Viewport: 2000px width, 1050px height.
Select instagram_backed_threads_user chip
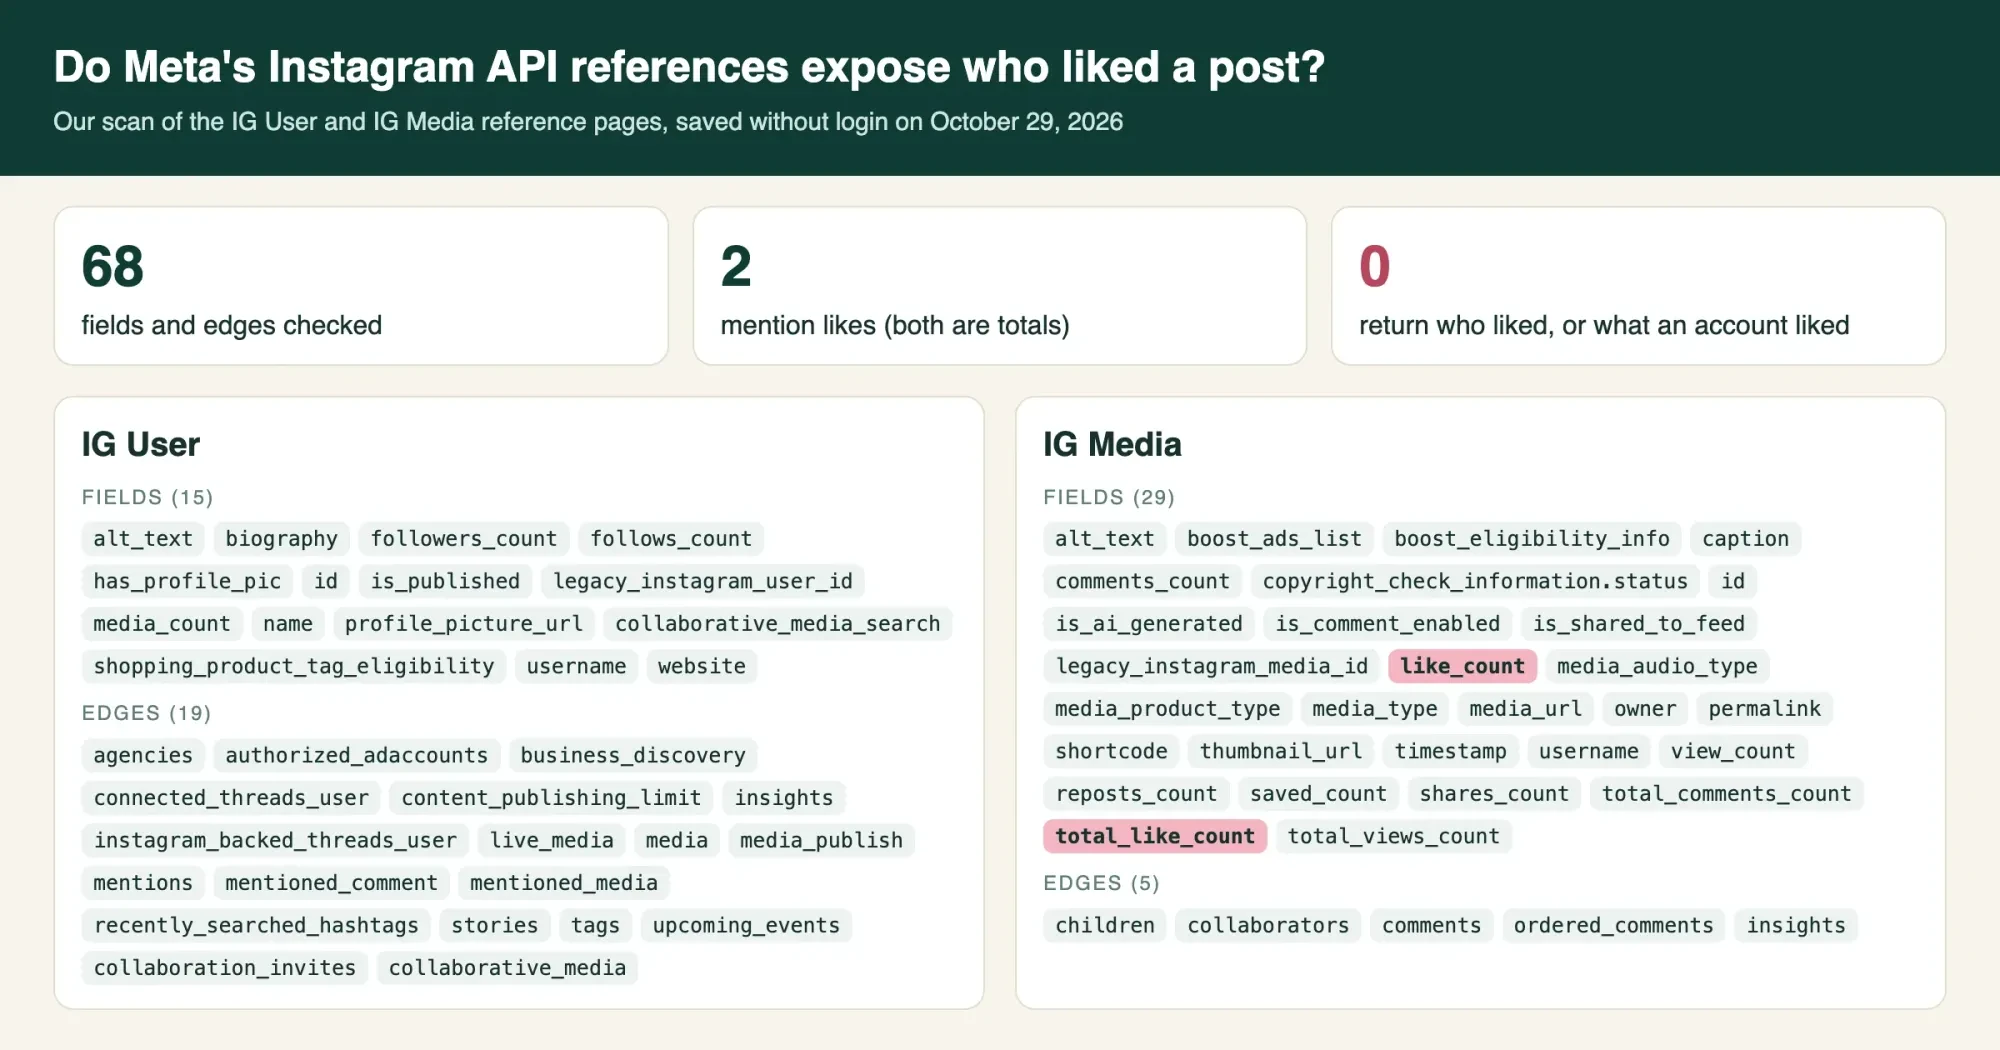tap(275, 841)
